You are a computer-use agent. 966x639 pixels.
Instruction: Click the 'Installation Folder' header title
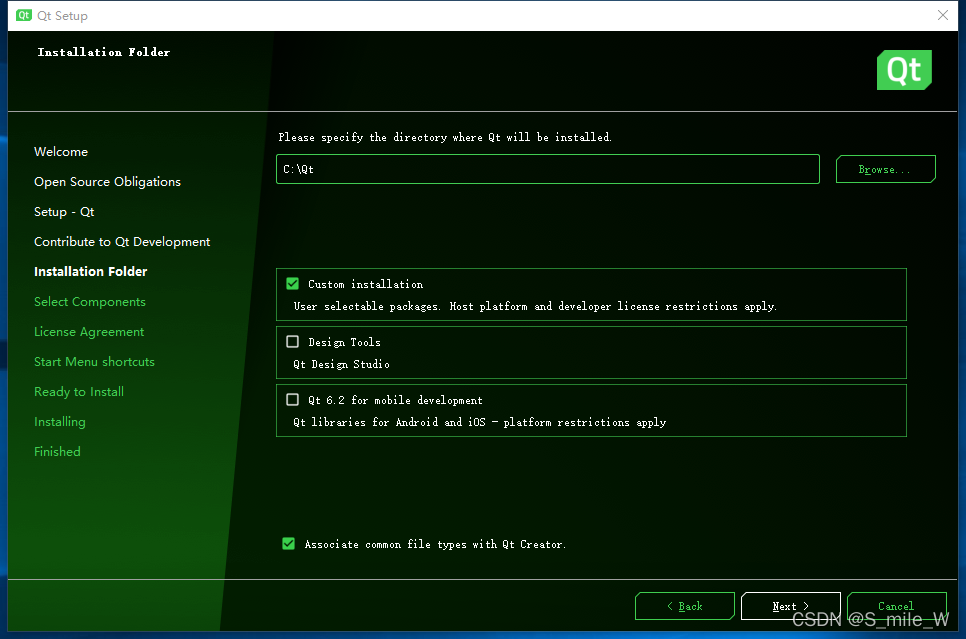pyautogui.click(x=104, y=52)
